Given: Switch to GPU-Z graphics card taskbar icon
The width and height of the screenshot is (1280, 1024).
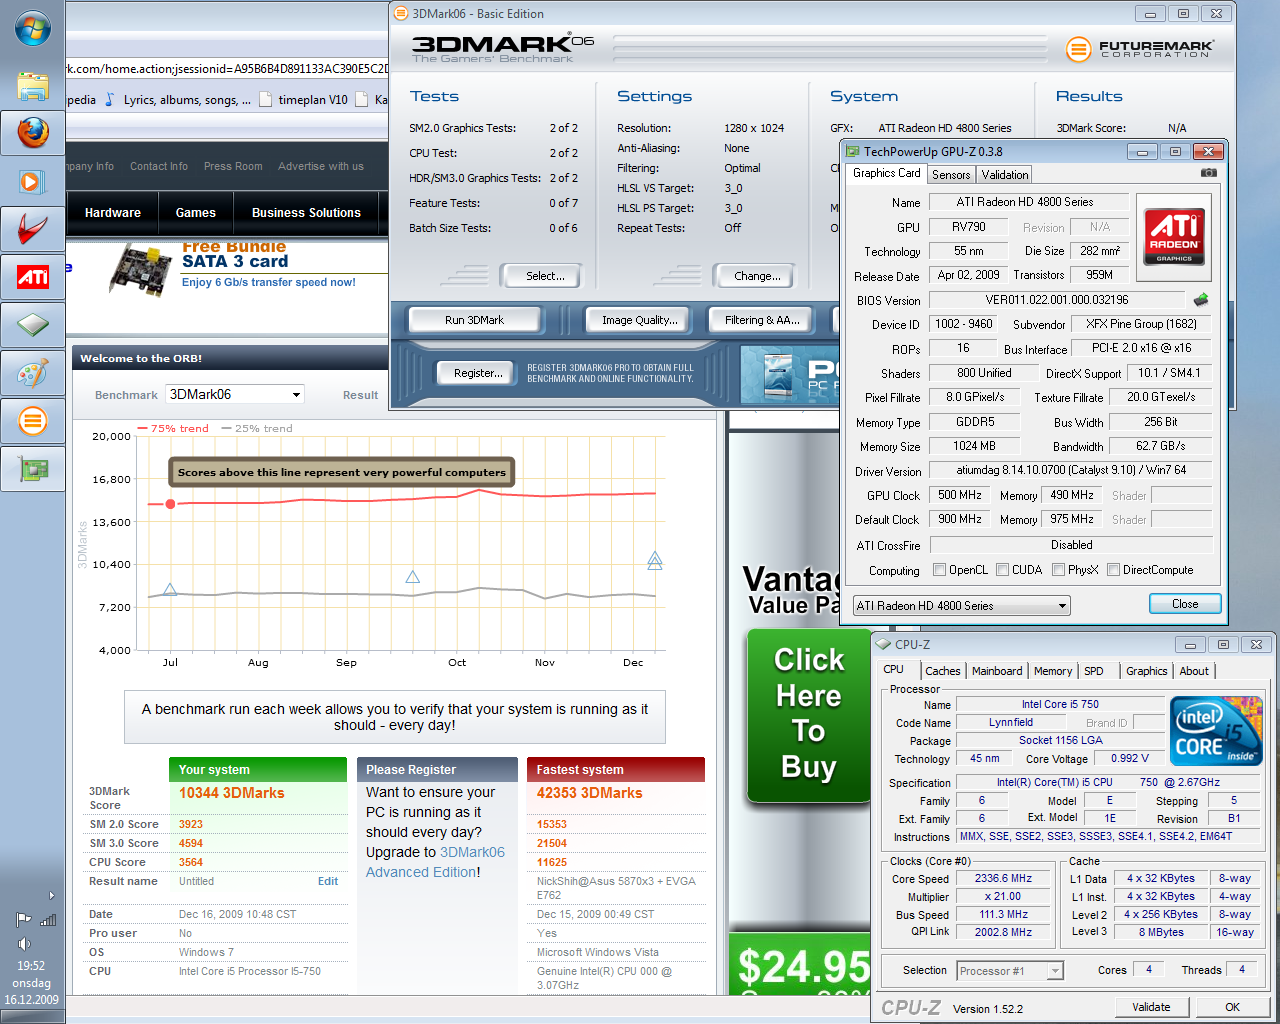Looking at the screenshot, I should tap(32, 469).
